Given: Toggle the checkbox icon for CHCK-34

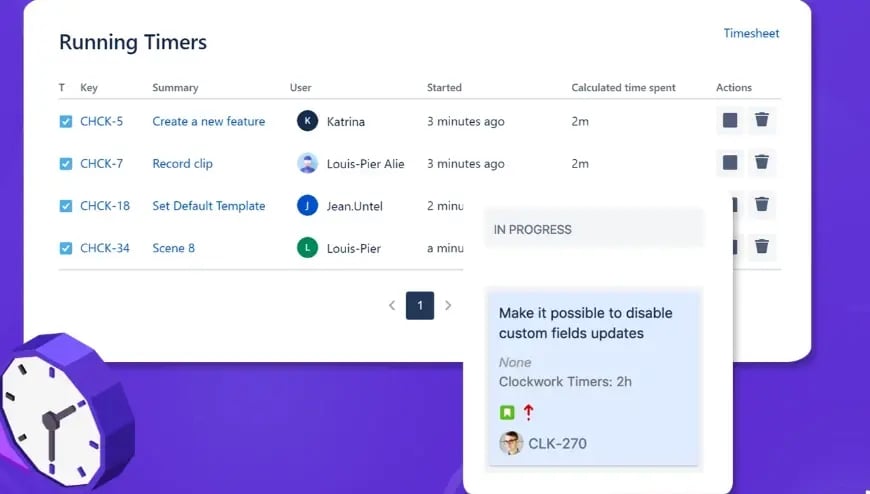Looking at the screenshot, I should click(x=65, y=248).
